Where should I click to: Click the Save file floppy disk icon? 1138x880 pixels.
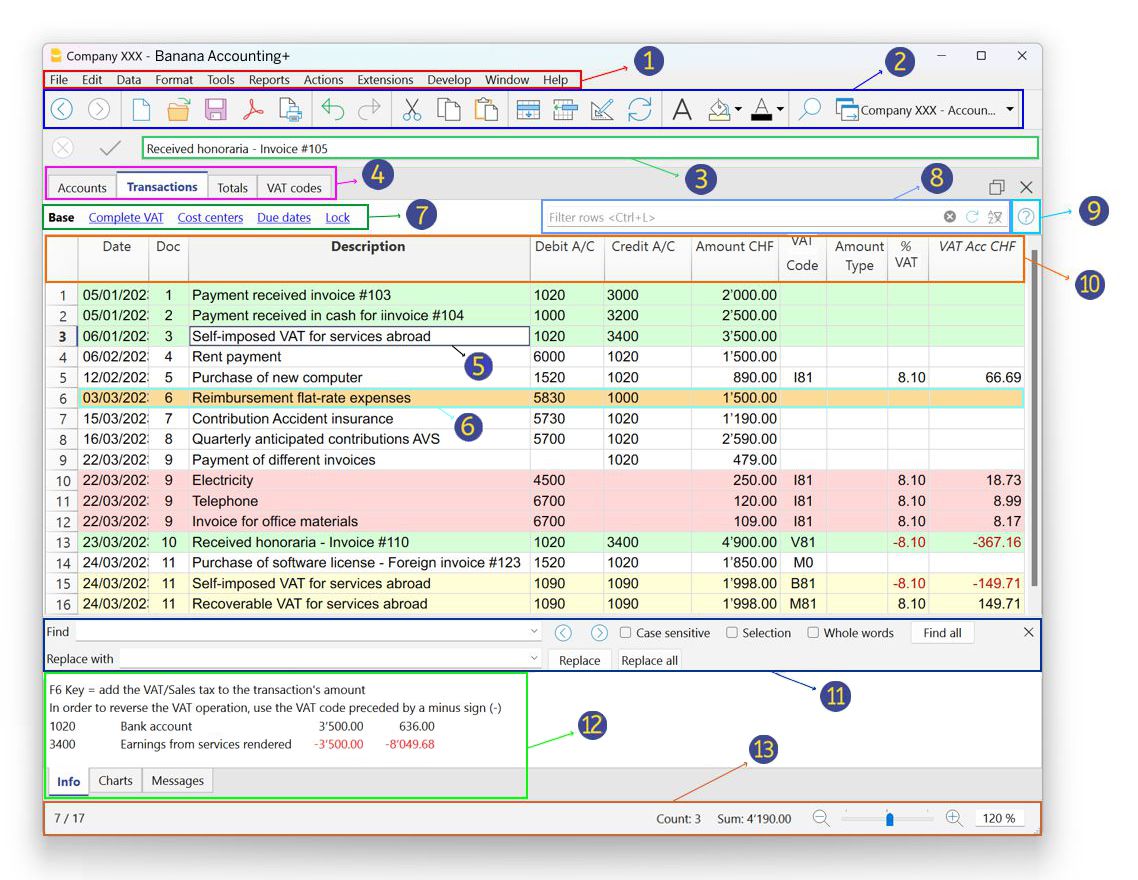[x=215, y=110]
